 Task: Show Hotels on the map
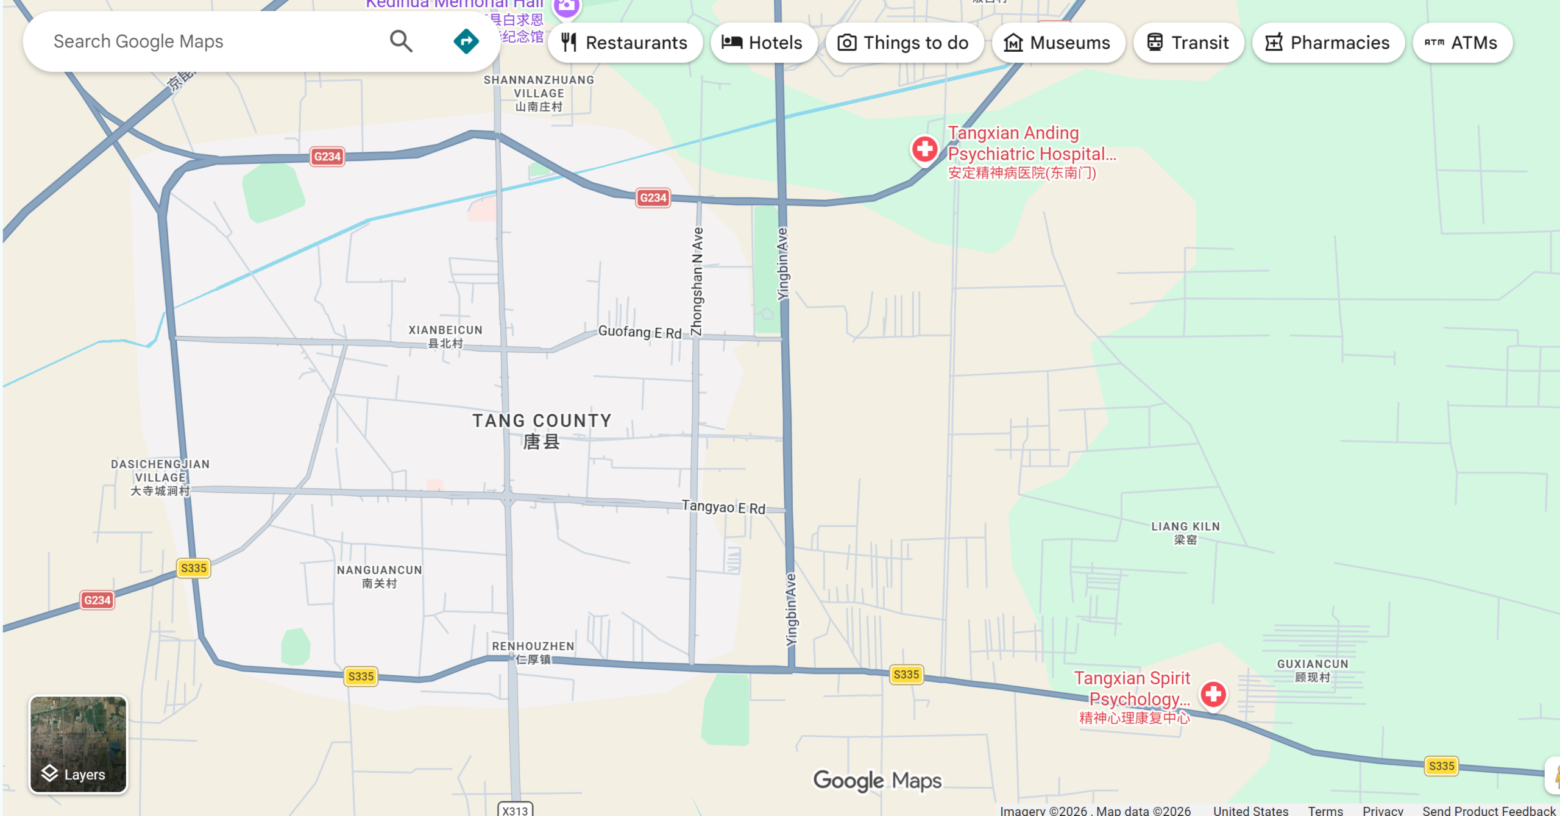764,43
